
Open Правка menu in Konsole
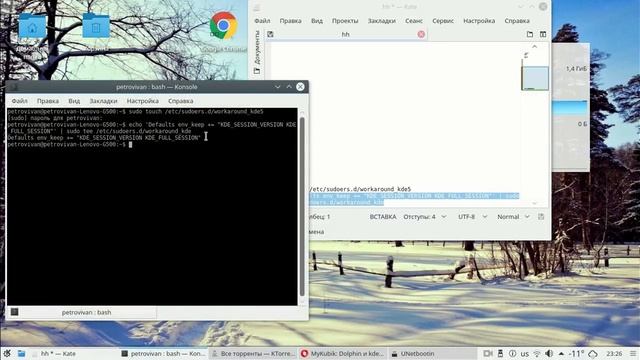pos(48,101)
